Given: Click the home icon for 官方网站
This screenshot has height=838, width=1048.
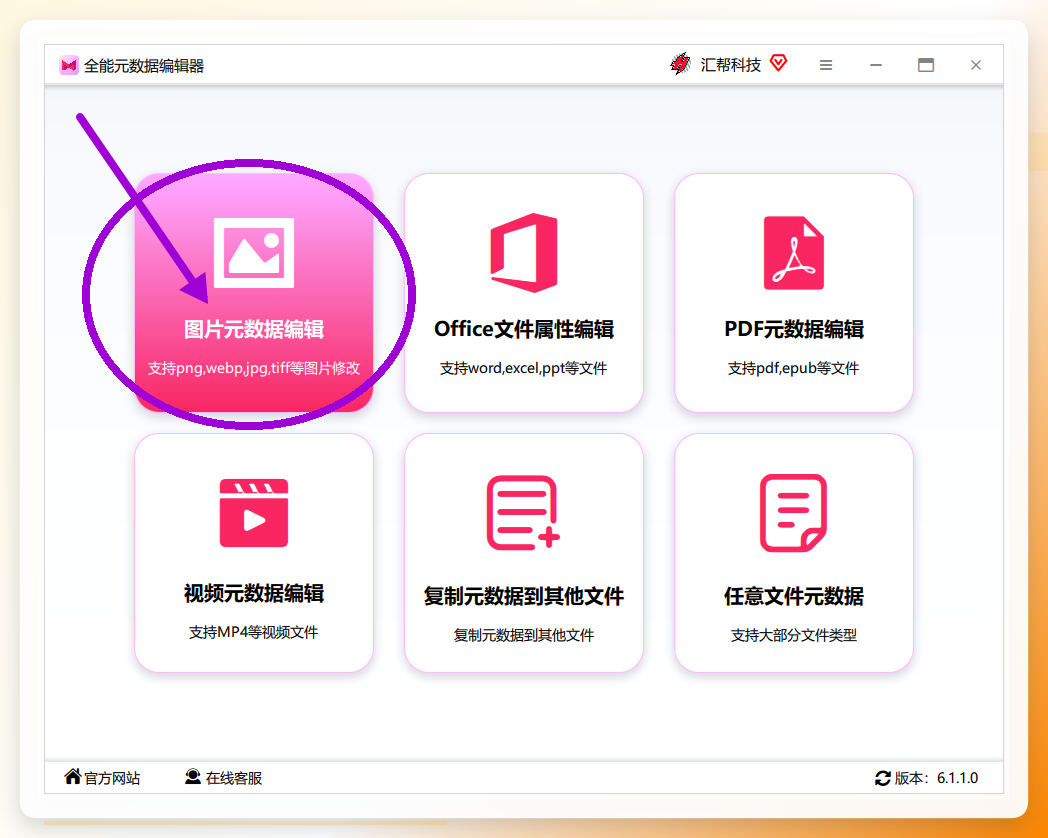Looking at the screenshot, I should [73, 777].
